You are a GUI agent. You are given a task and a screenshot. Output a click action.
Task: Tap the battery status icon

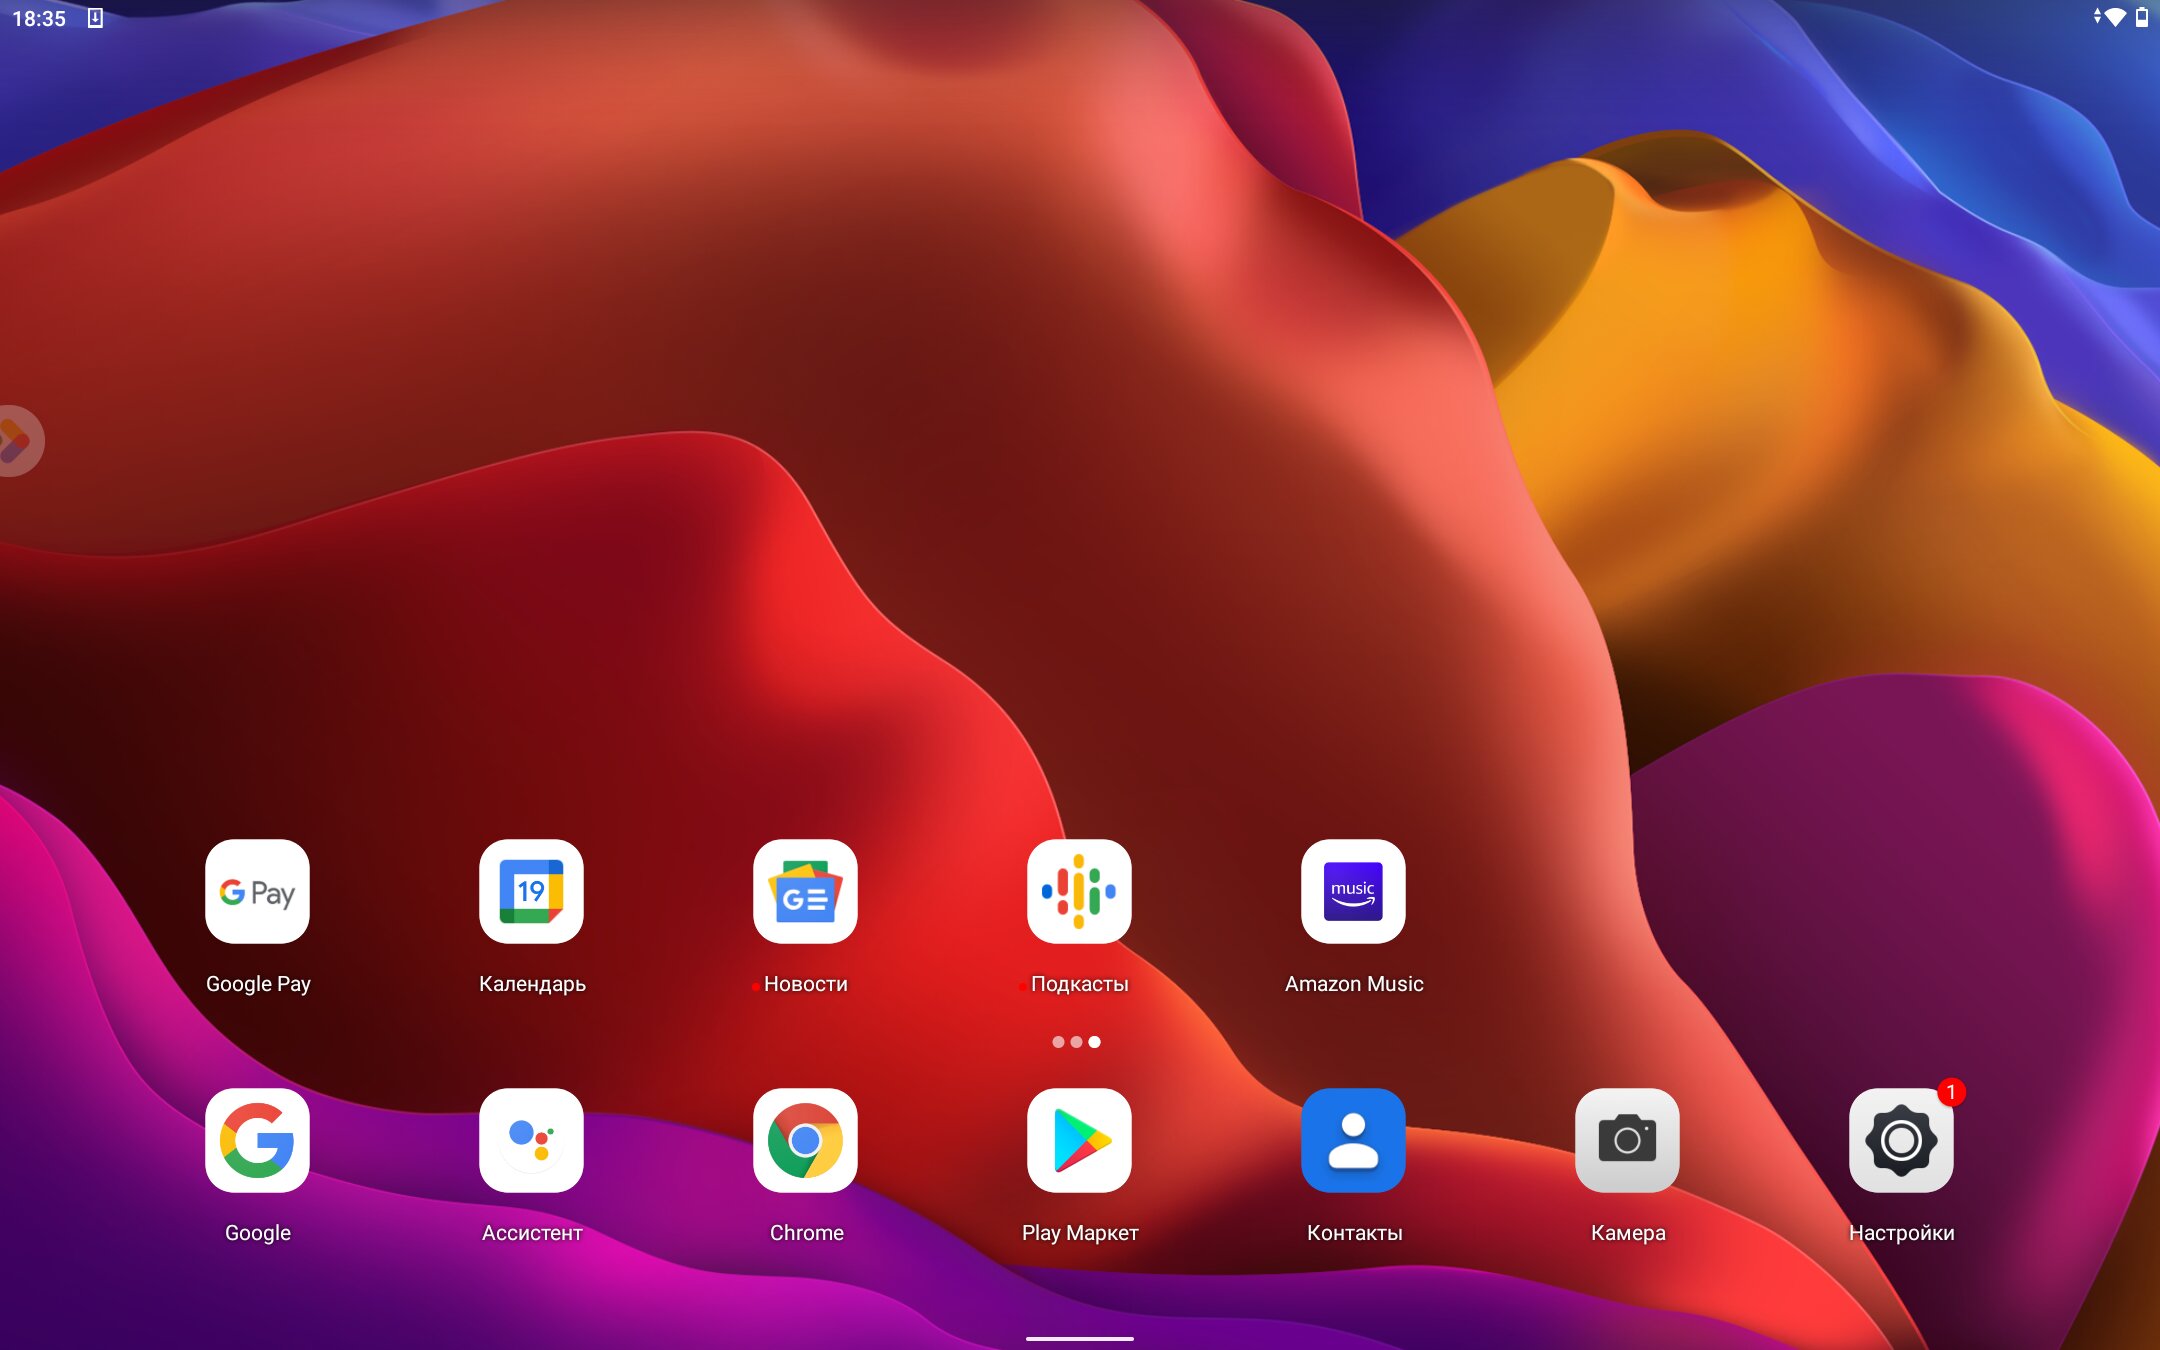tap(2142, 17)
